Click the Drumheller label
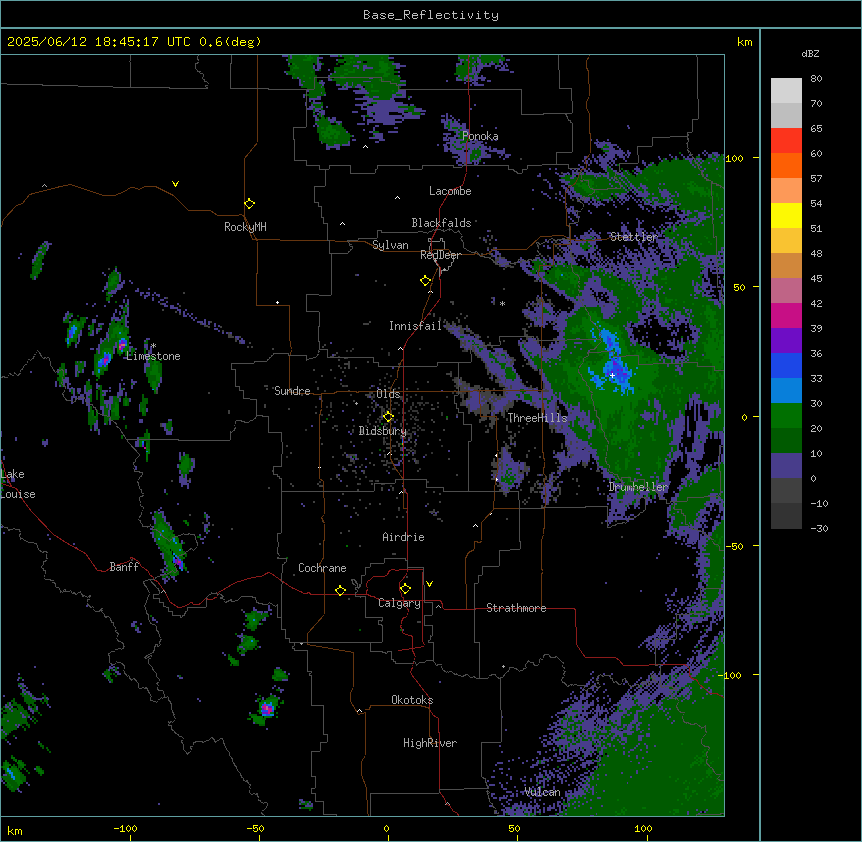The height and width of the screenshot is (842, 862). click(638, 487)
